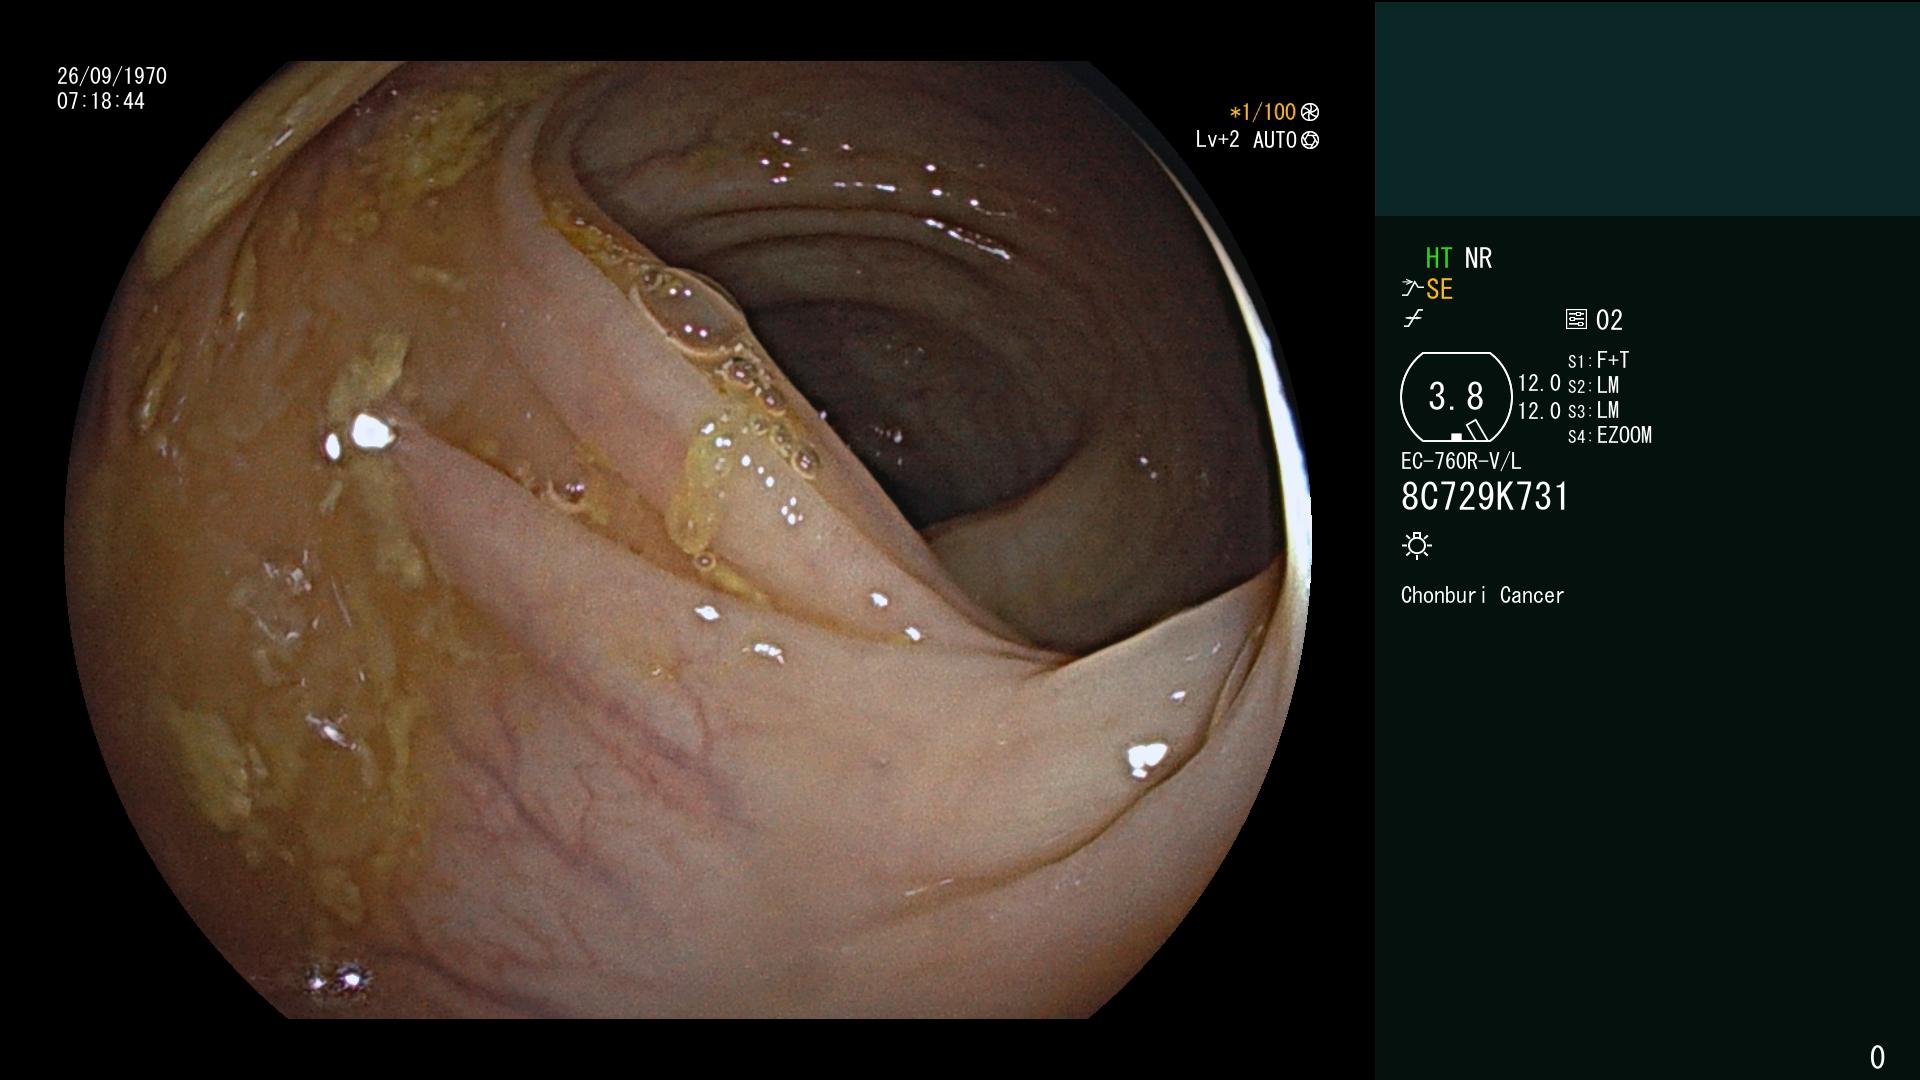This screenshot has width=1920, height=1080.
Task: Click the time 07:18:44
Action: point(101,101)
